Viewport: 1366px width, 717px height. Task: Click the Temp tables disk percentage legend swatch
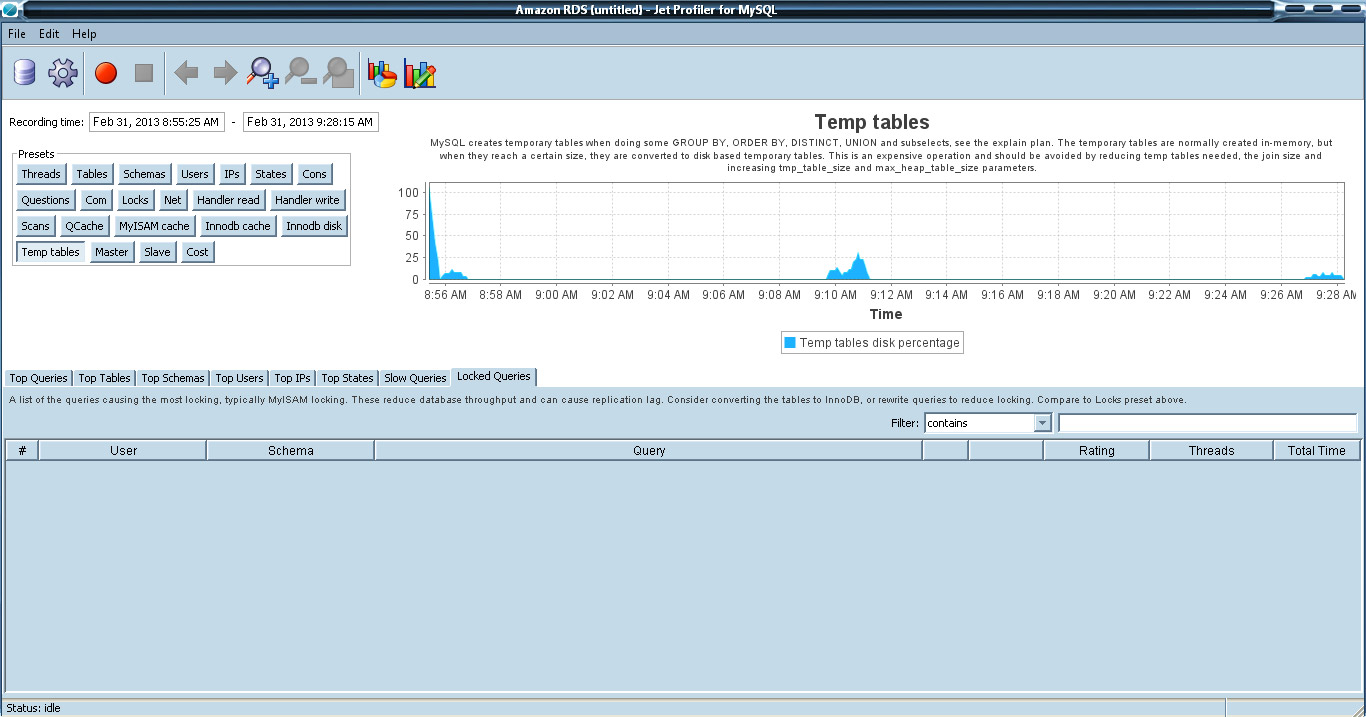[x=790, y=342]
